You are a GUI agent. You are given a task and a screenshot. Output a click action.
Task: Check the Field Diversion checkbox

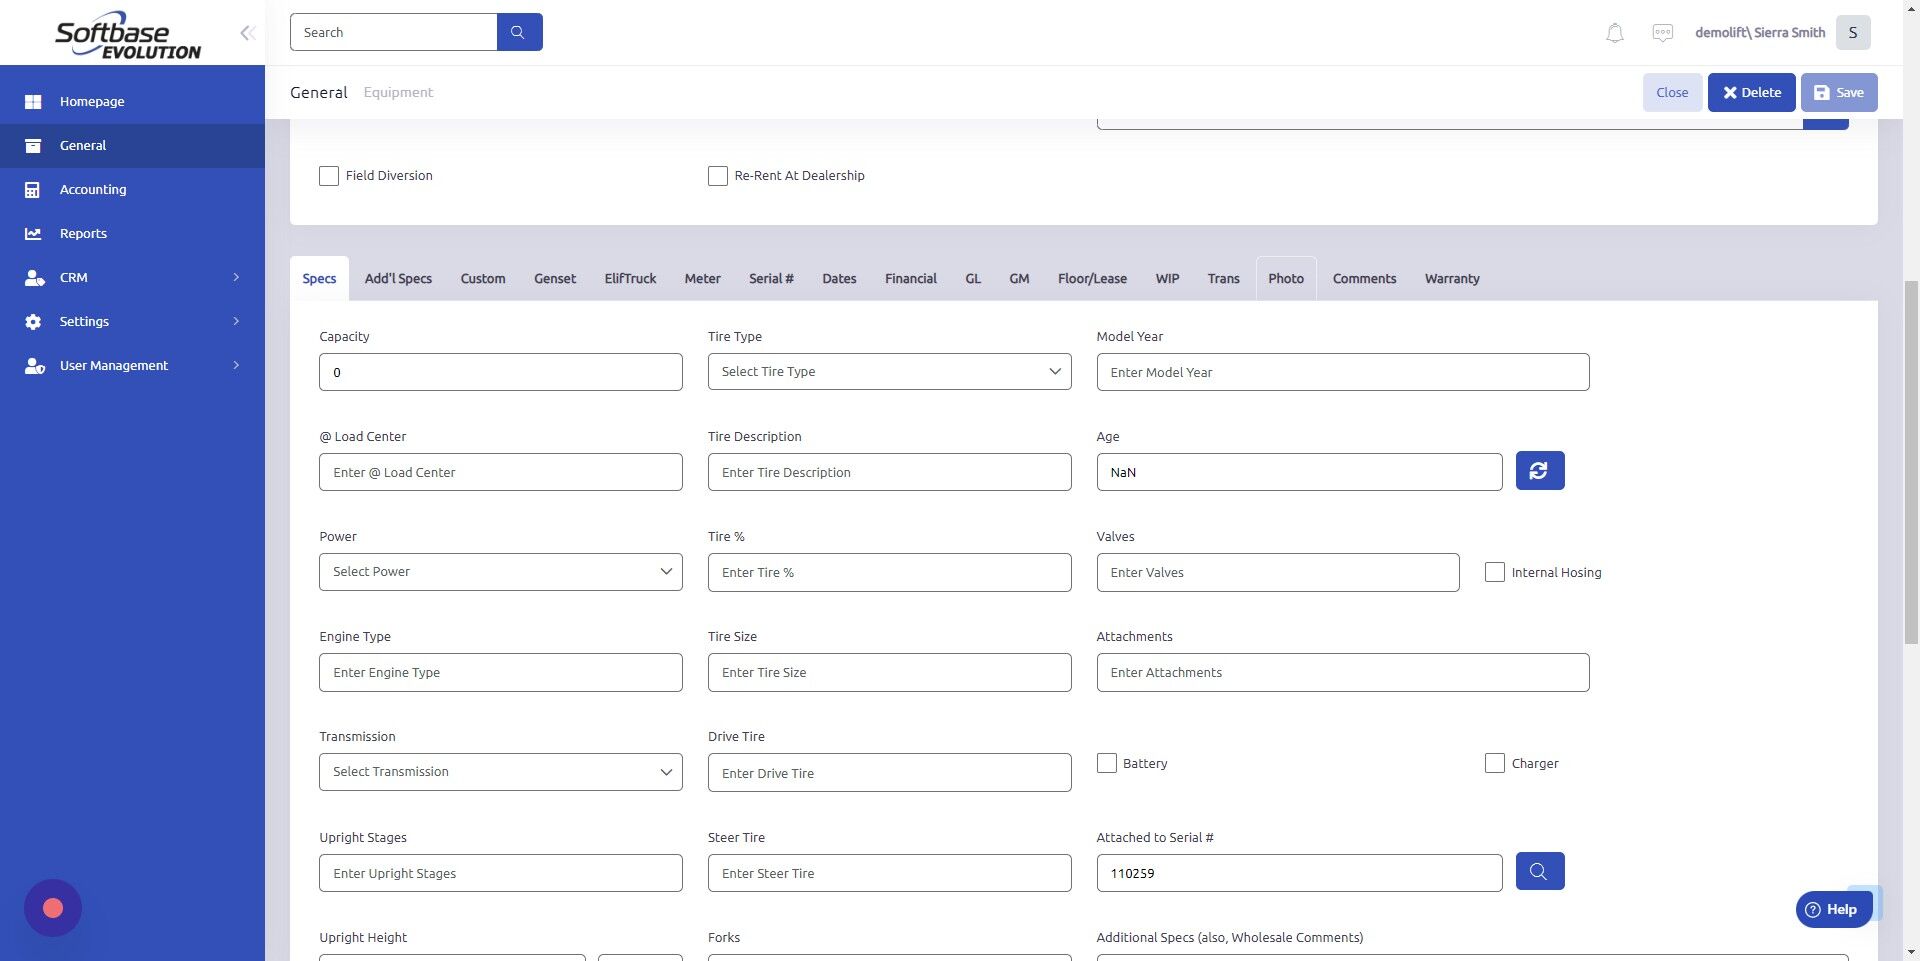(x=329, y=175)
